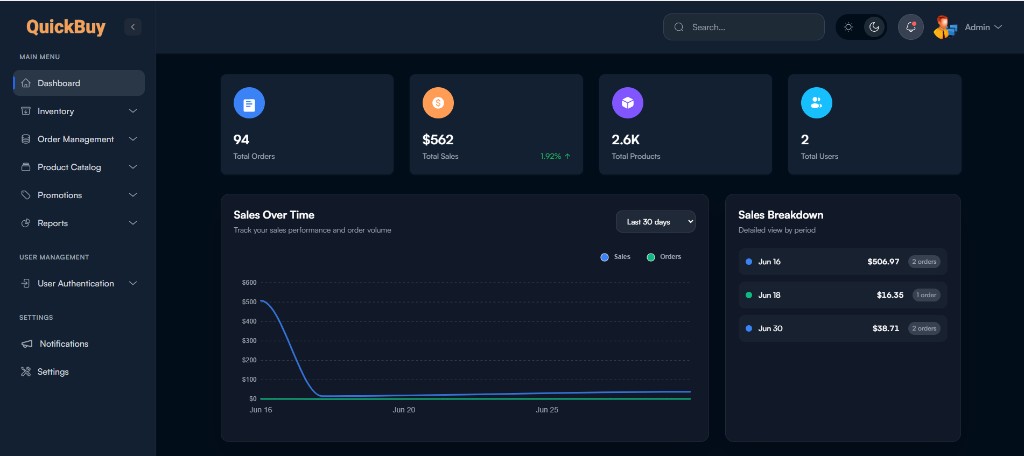
Task: Click the QuickBuy logo link
Action: click(66, 27)
